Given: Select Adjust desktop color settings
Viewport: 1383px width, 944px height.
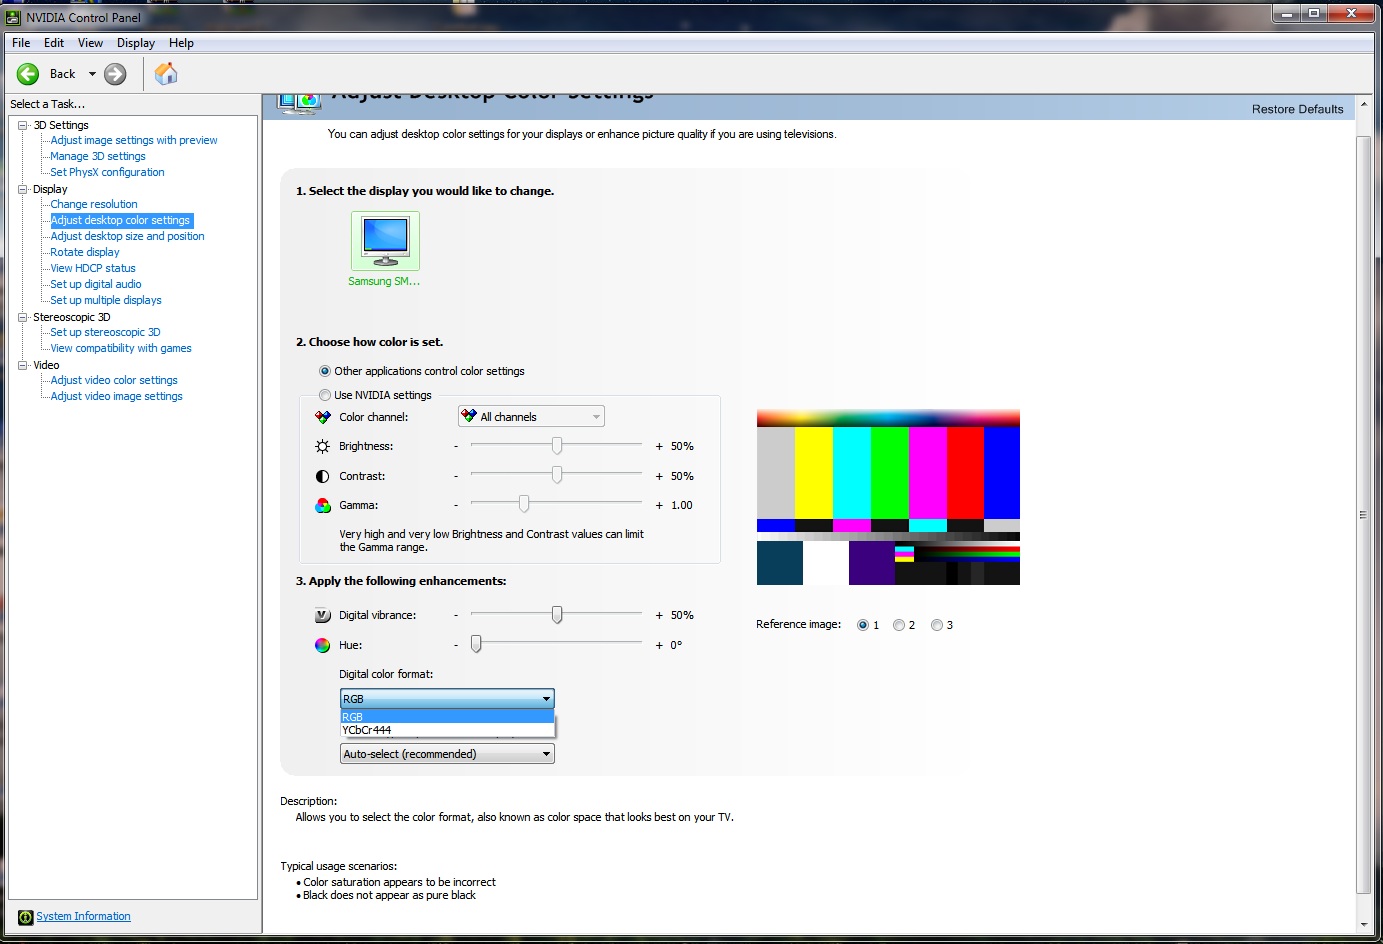Looking at the screenshot, I should [121, 221].
